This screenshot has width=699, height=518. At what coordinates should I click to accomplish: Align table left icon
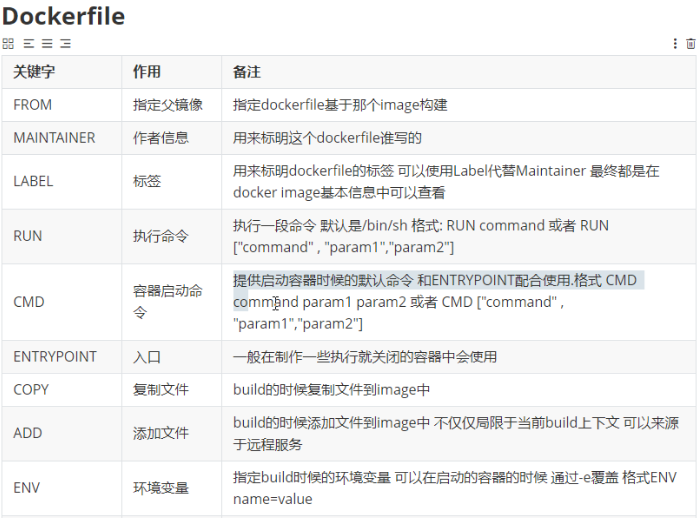click(29, 43)
